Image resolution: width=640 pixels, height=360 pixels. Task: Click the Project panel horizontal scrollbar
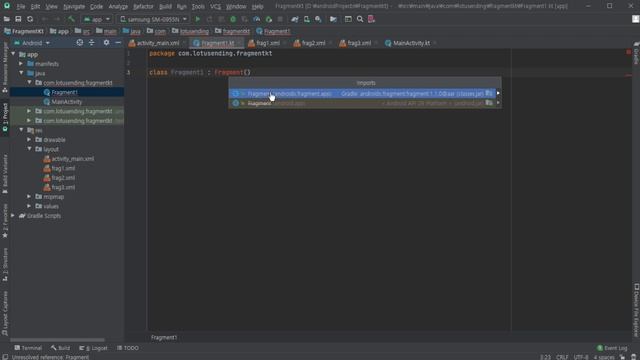pyautogui.click(x=57, y=340)
